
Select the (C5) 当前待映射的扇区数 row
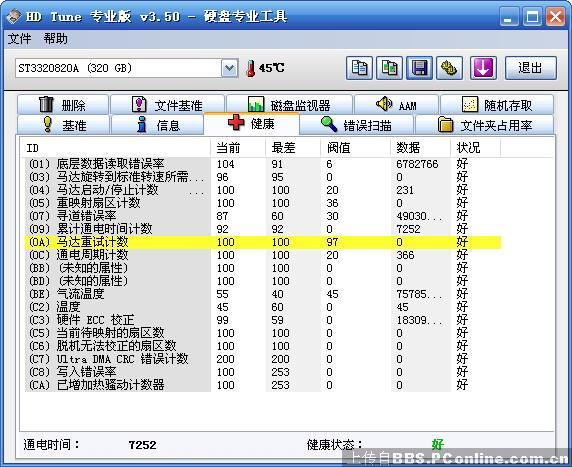tap(263, 333)
